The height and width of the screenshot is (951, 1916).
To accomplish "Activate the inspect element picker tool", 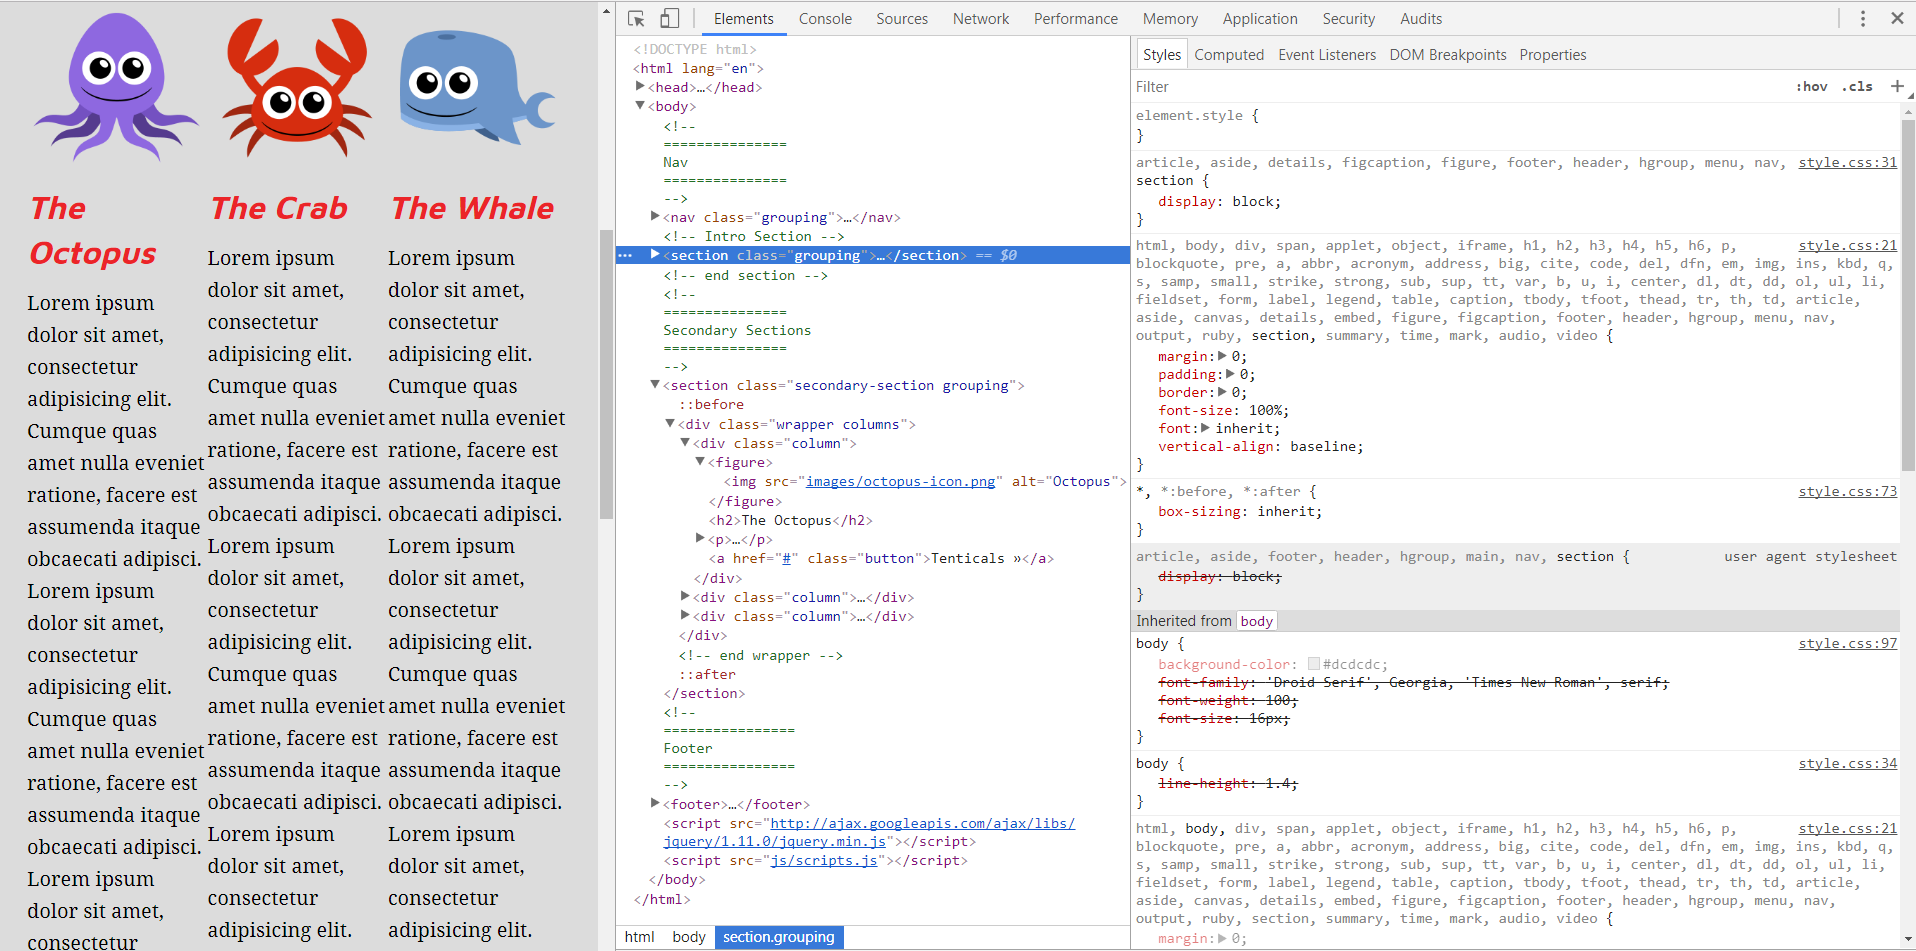I will 636,19.
